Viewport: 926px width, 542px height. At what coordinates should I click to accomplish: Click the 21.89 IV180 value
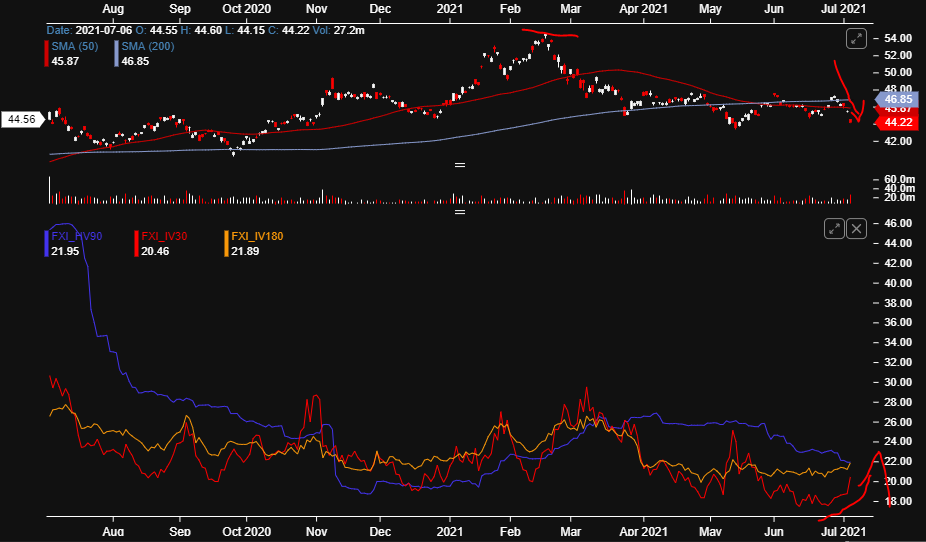pos(245,251)
